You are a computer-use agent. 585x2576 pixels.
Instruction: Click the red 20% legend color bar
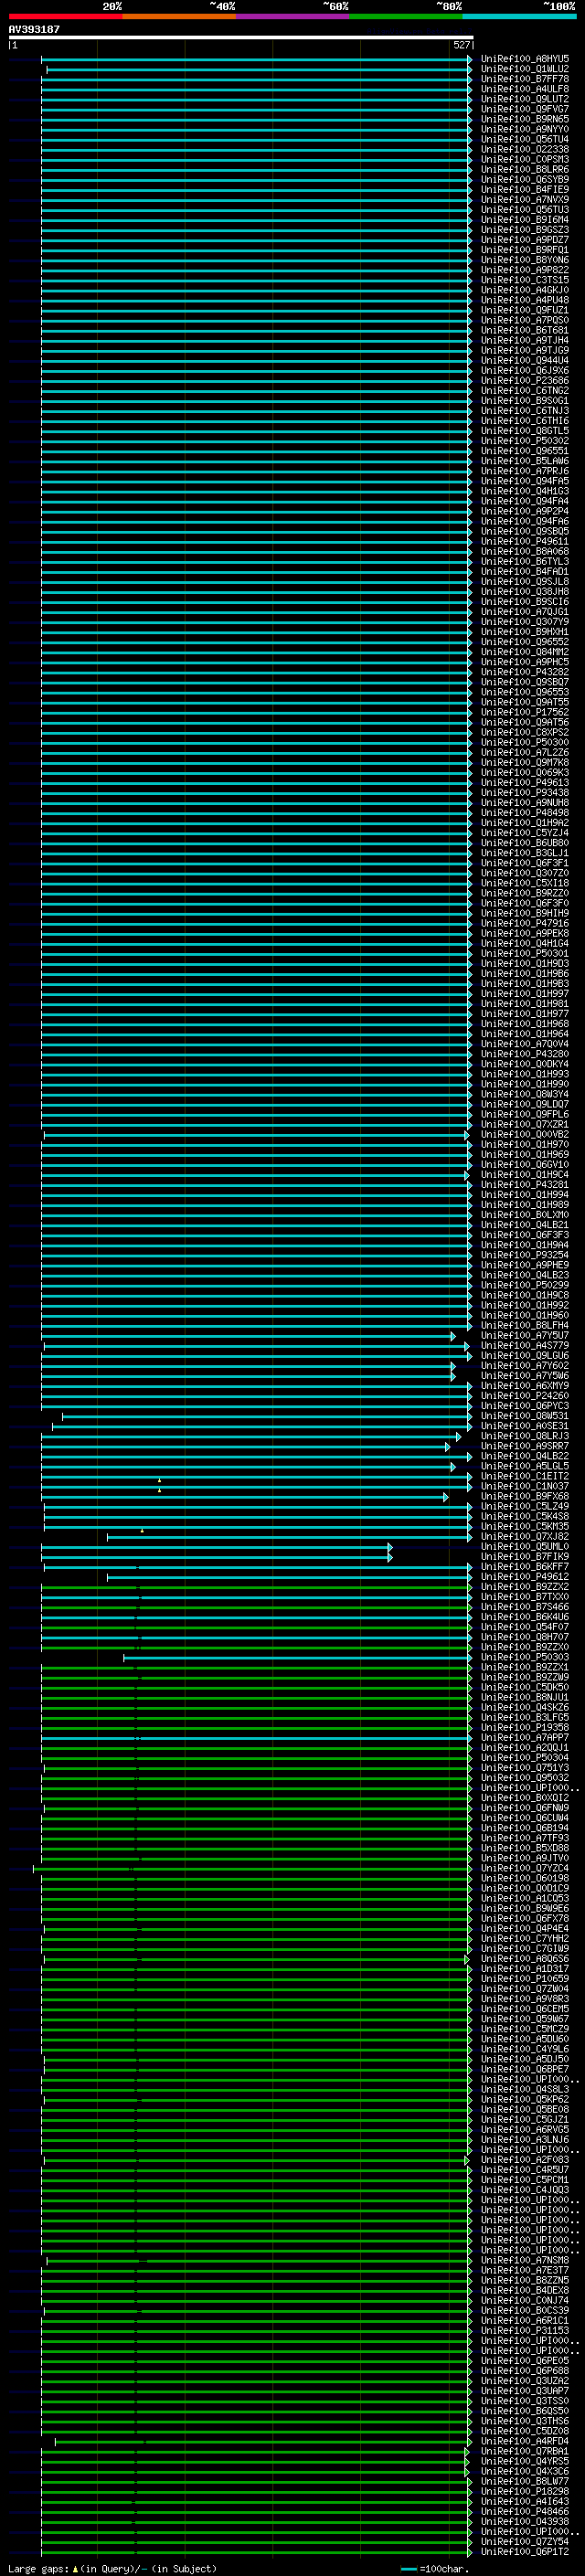tap(65, 16)
